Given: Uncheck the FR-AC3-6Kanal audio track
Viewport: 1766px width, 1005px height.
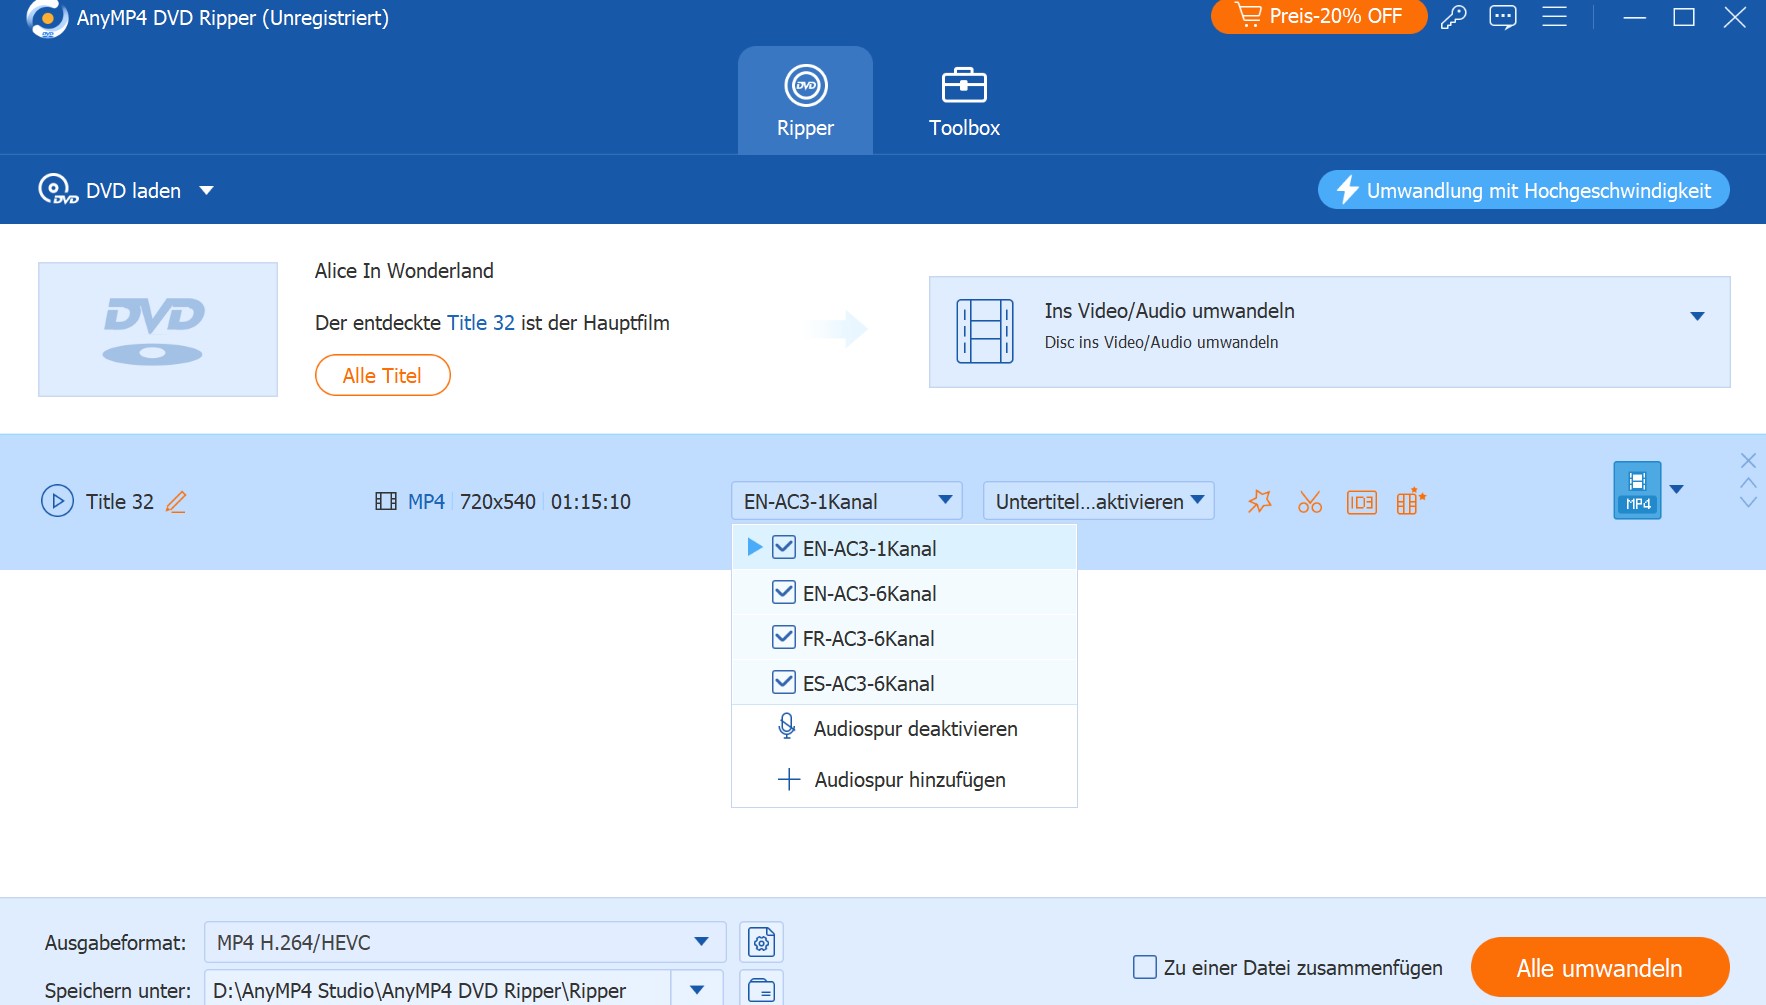Looking at the screenshot, I should click(x=784, y=637).
